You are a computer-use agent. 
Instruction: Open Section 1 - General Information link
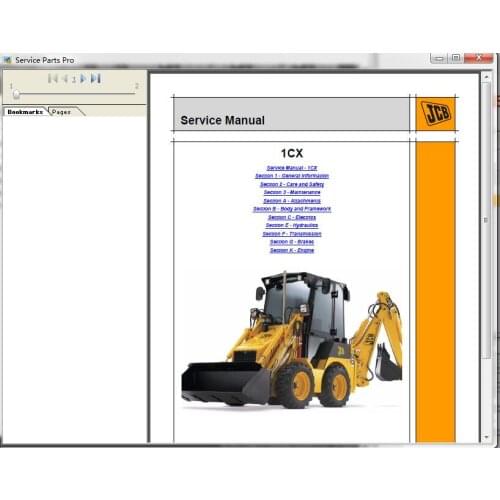[x=292, y=176]
